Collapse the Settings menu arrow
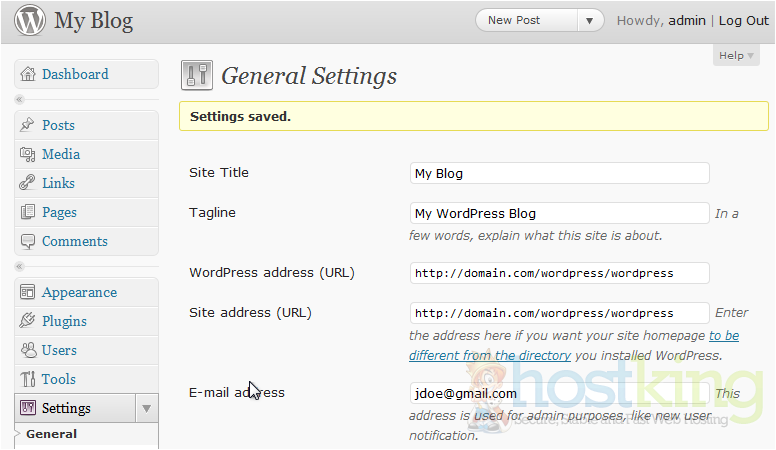Image resolution: width=776 pixels, height=450 pixels. click(x=146, y=408)
